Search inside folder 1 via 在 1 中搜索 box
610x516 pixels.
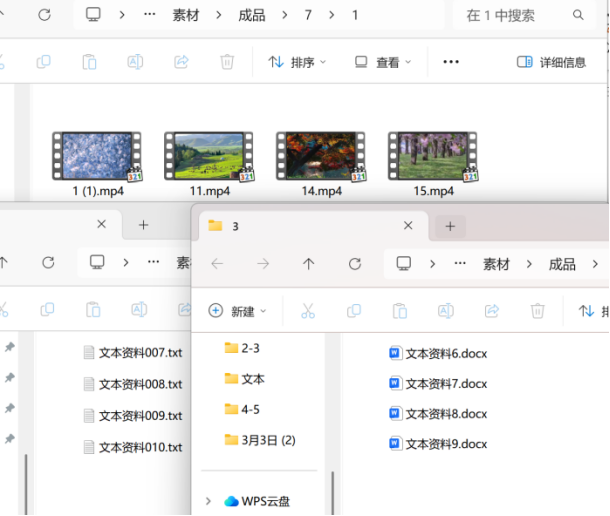pyautogui.click(x=524, y=15)
